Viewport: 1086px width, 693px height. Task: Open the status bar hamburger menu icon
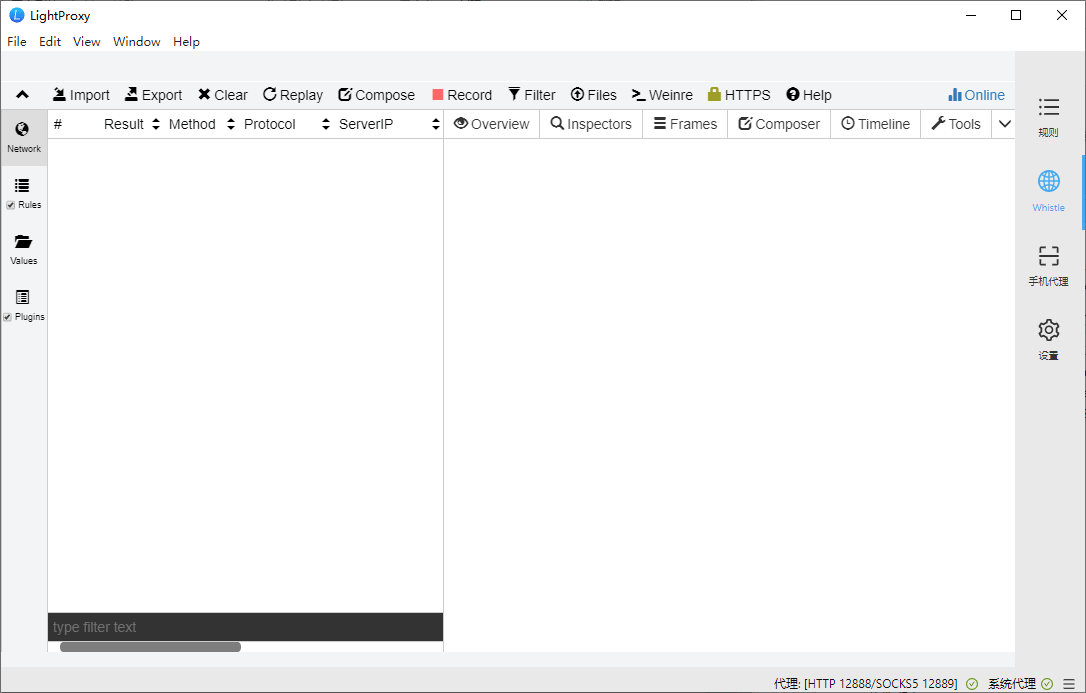click(1069, 684)
